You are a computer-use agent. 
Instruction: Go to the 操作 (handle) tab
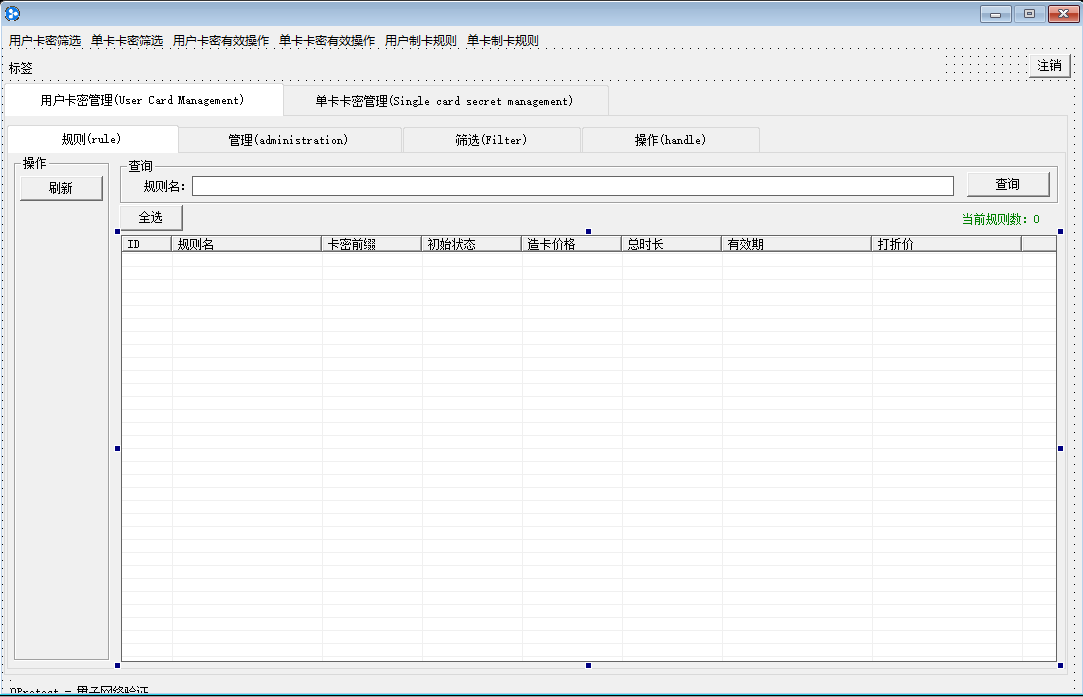670,140
